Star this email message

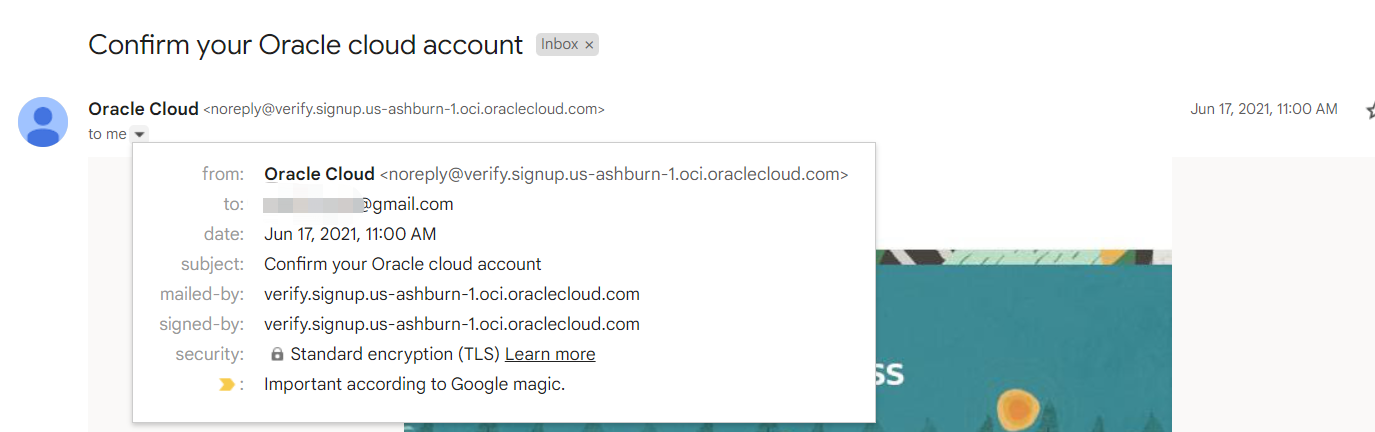point(1369,110)
